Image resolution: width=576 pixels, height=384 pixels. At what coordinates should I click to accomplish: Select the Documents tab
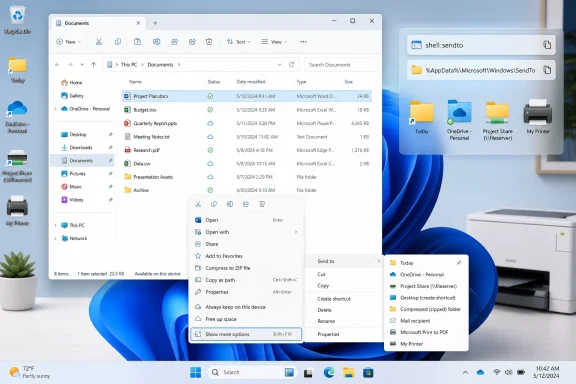(x=98, y=23)
